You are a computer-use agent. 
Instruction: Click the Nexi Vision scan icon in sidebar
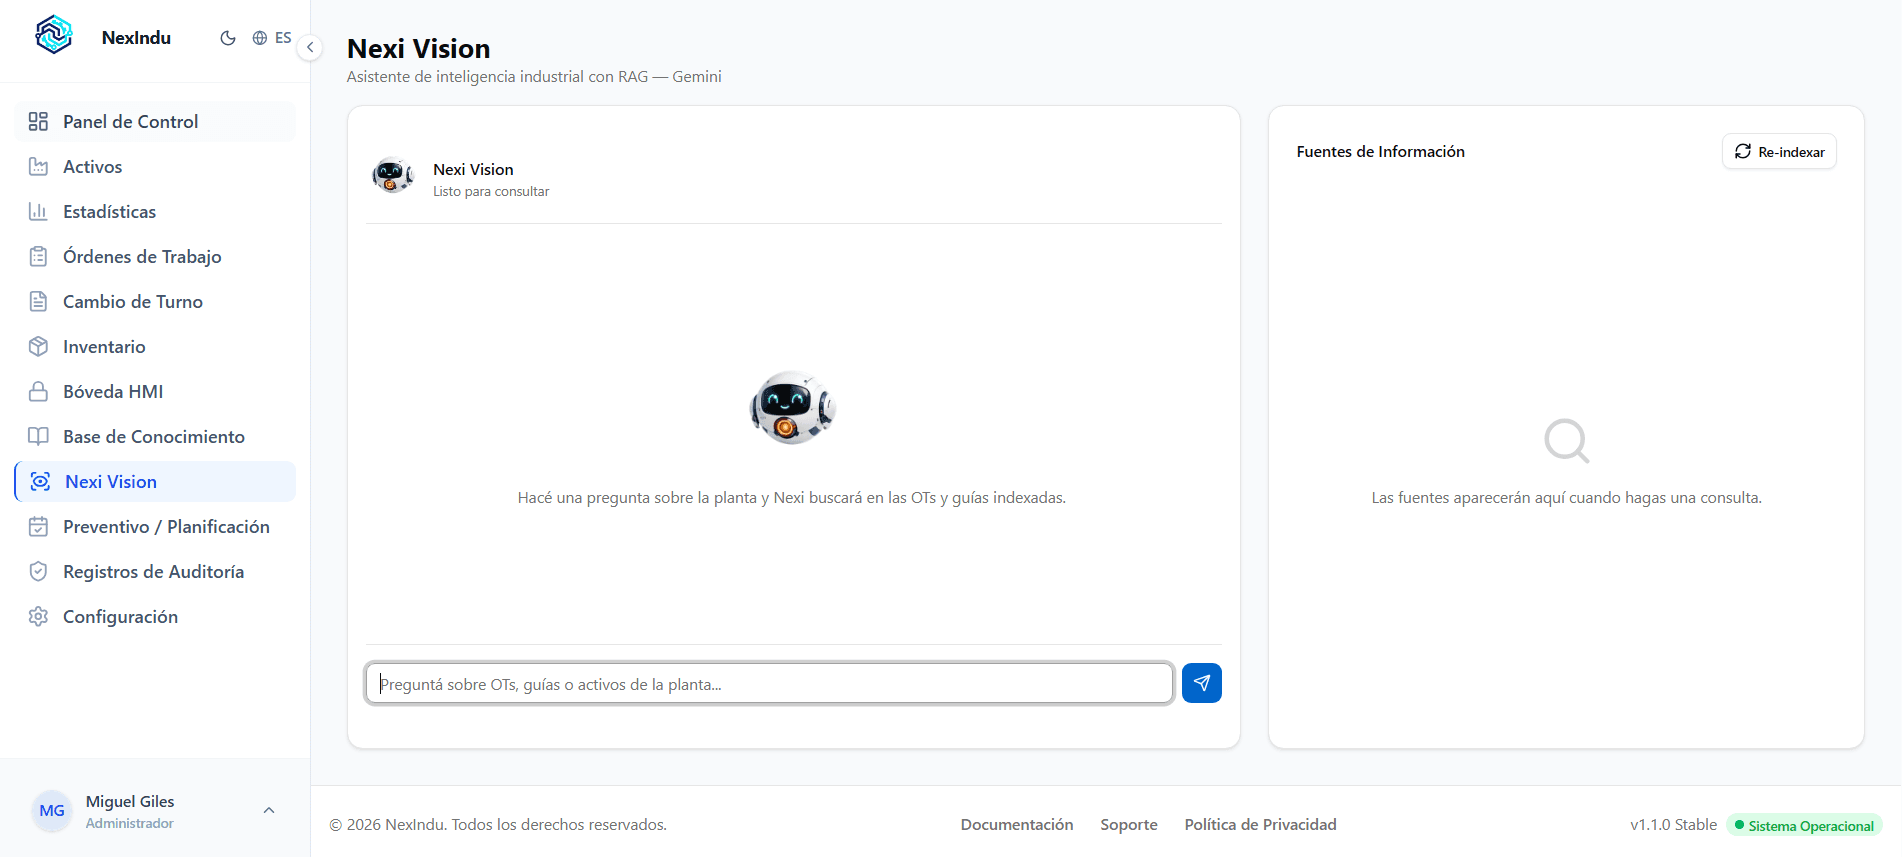pos(40,481)
